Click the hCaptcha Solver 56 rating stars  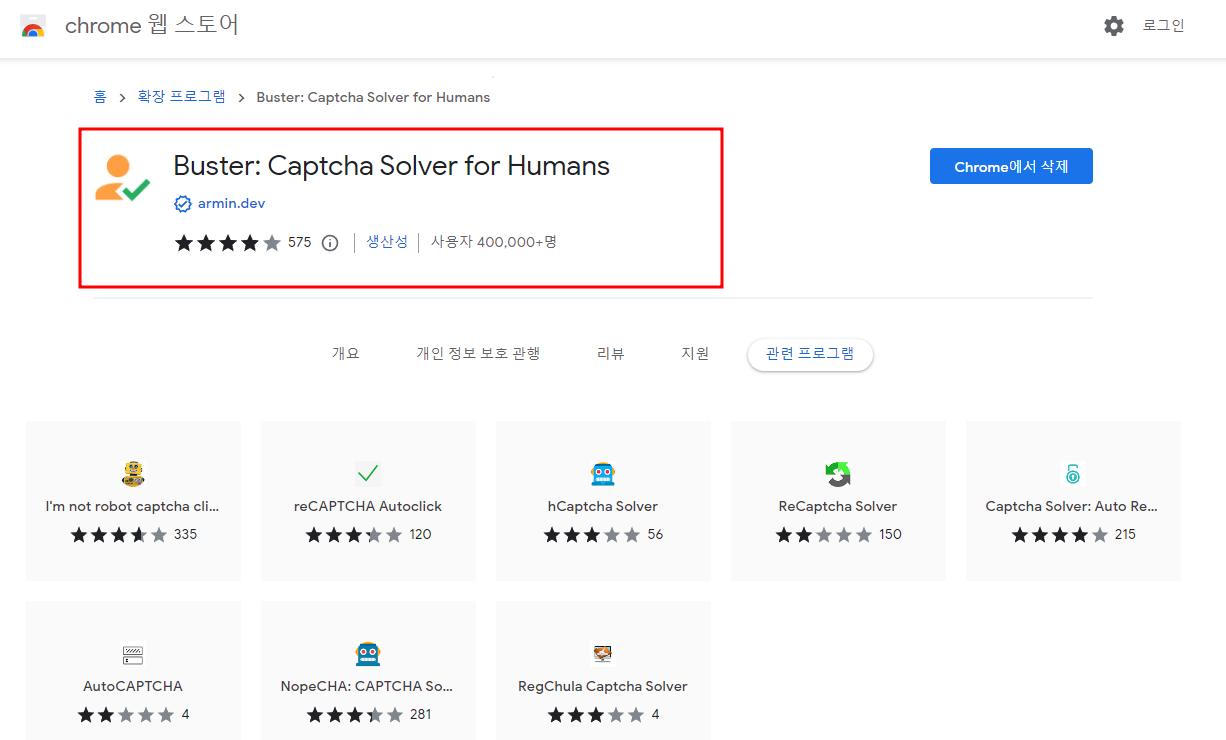[x=592, y=535]
